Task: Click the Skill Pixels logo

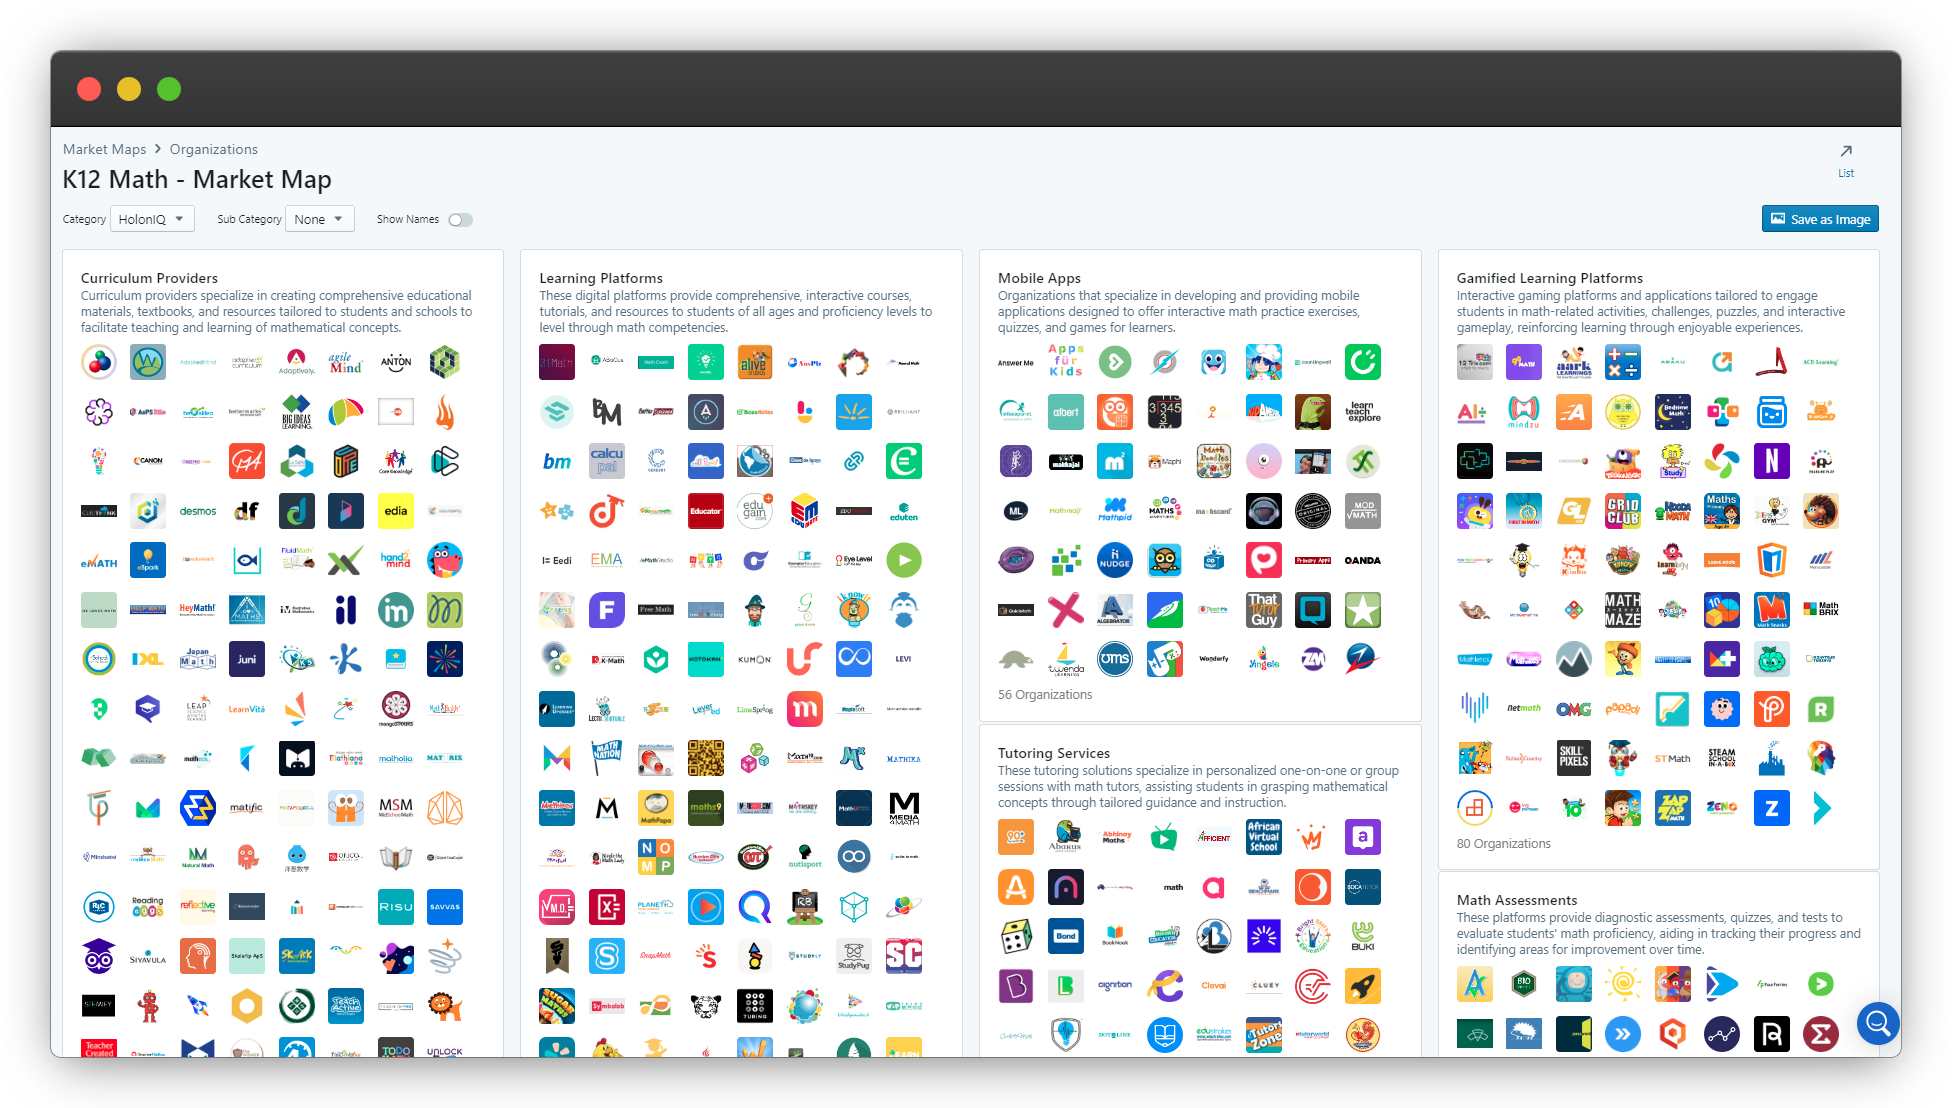Action: 1573,757
